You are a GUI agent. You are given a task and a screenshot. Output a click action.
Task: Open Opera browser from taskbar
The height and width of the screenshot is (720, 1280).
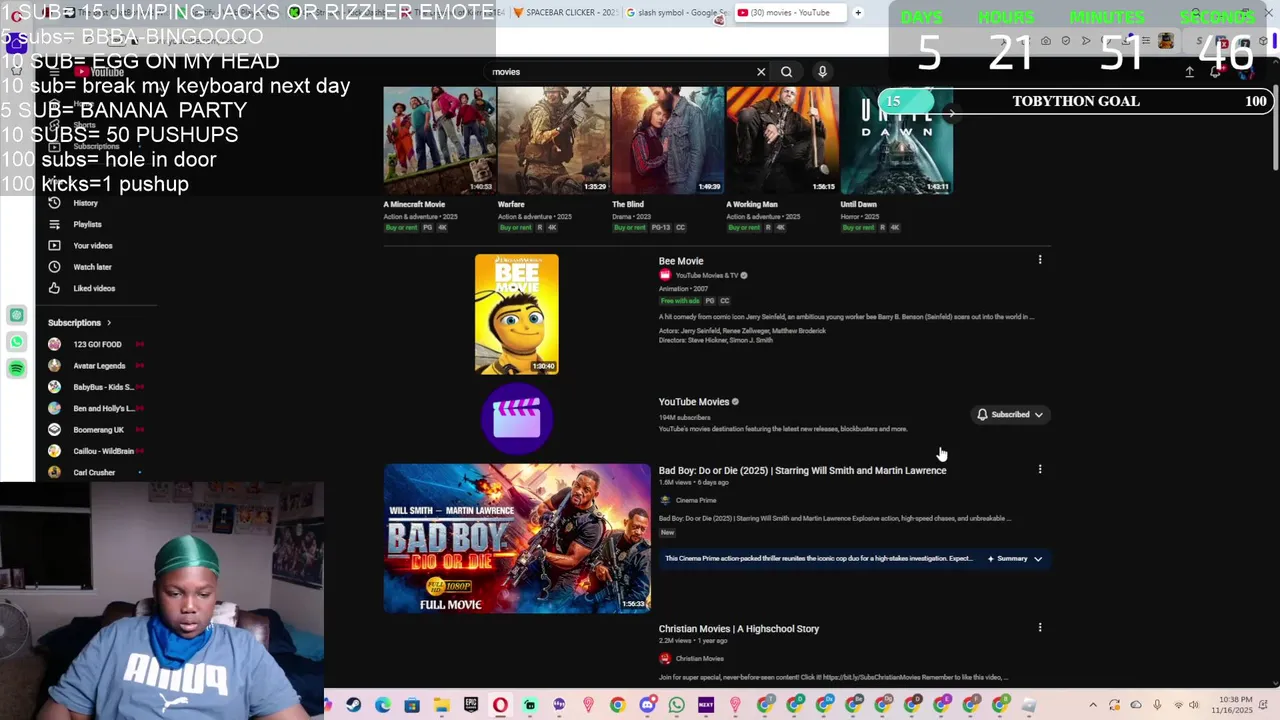[500, 705]
